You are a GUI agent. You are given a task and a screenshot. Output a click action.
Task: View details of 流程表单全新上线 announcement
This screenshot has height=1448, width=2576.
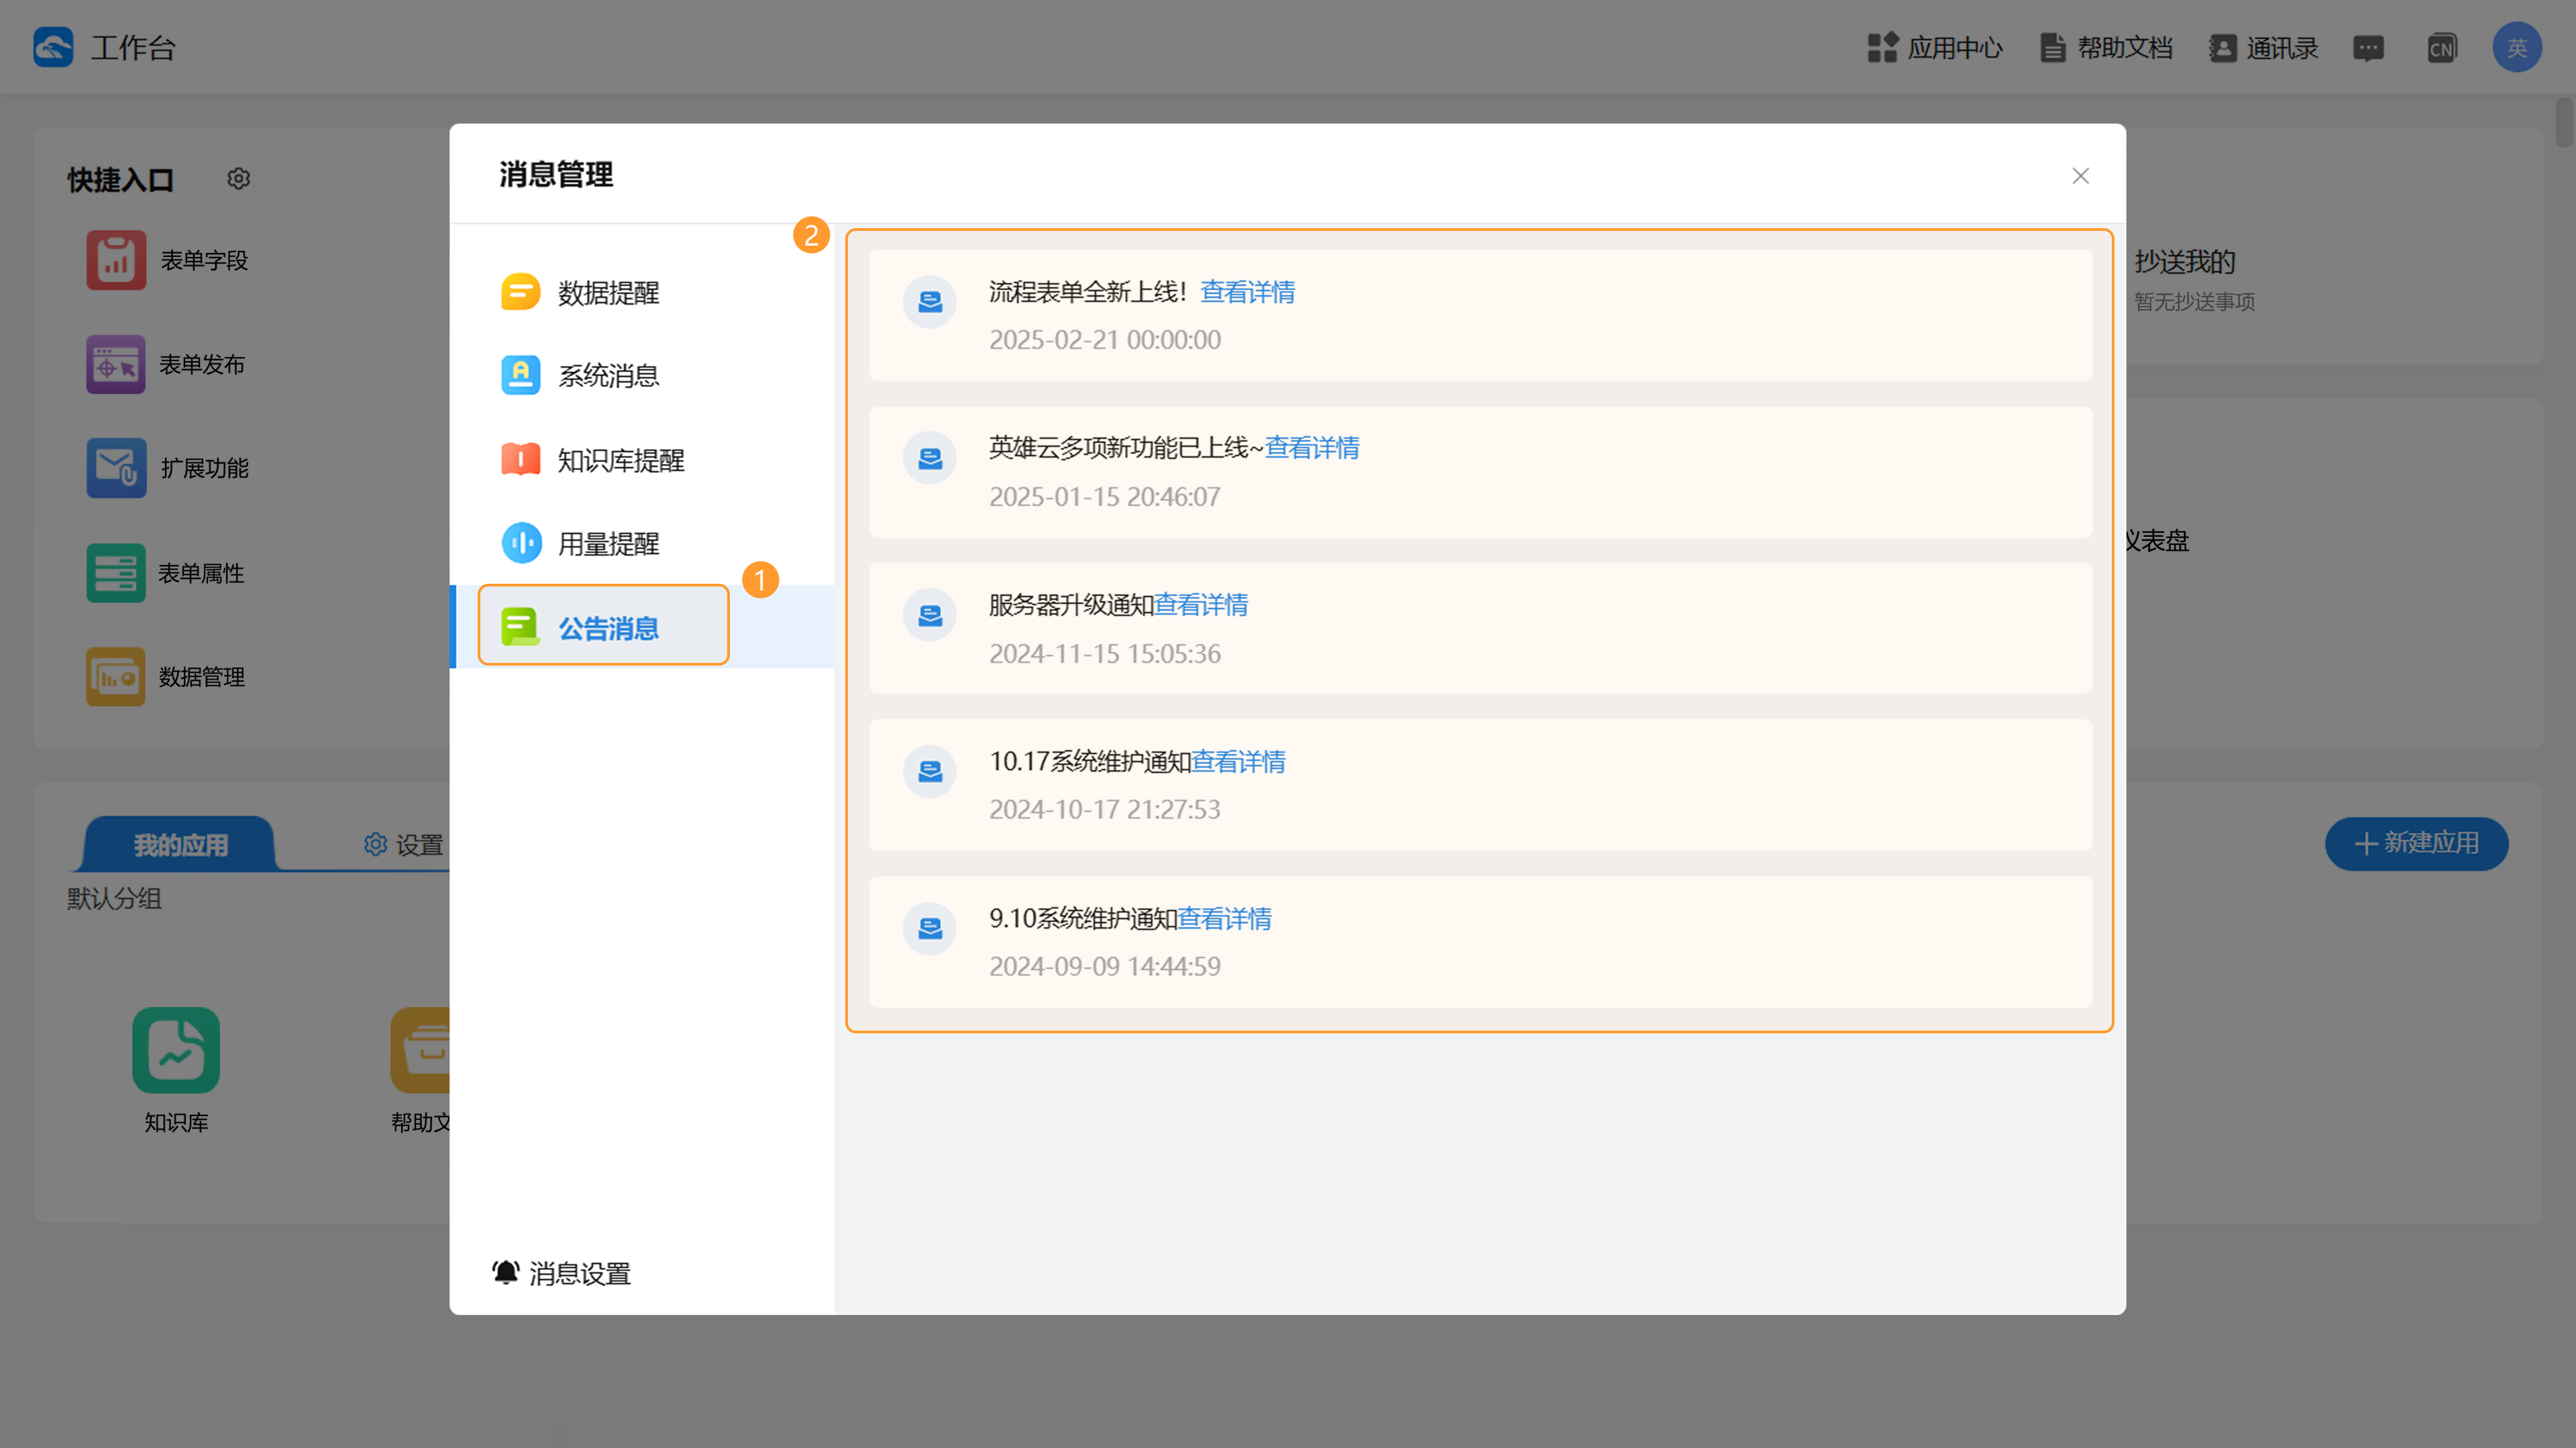[x=1247, y=292]
